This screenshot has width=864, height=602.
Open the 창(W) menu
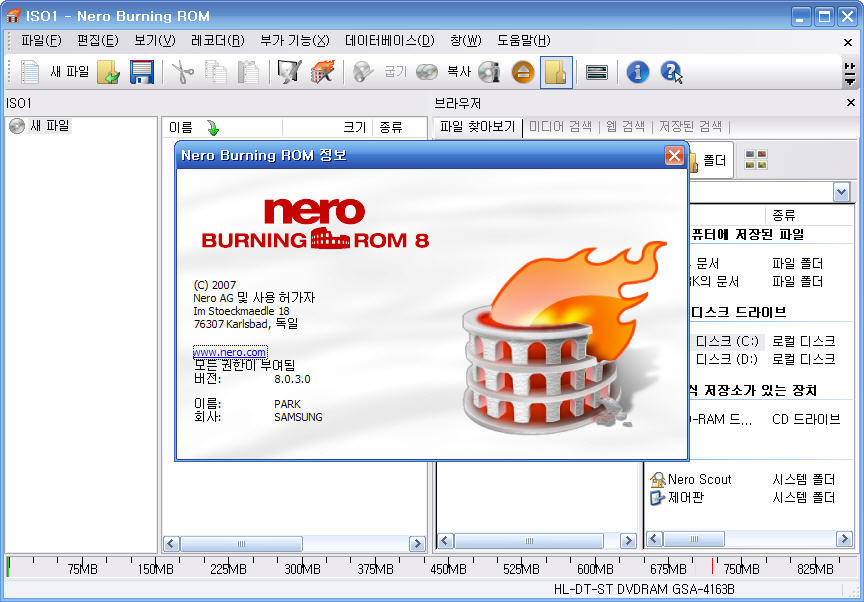(466, 40)
